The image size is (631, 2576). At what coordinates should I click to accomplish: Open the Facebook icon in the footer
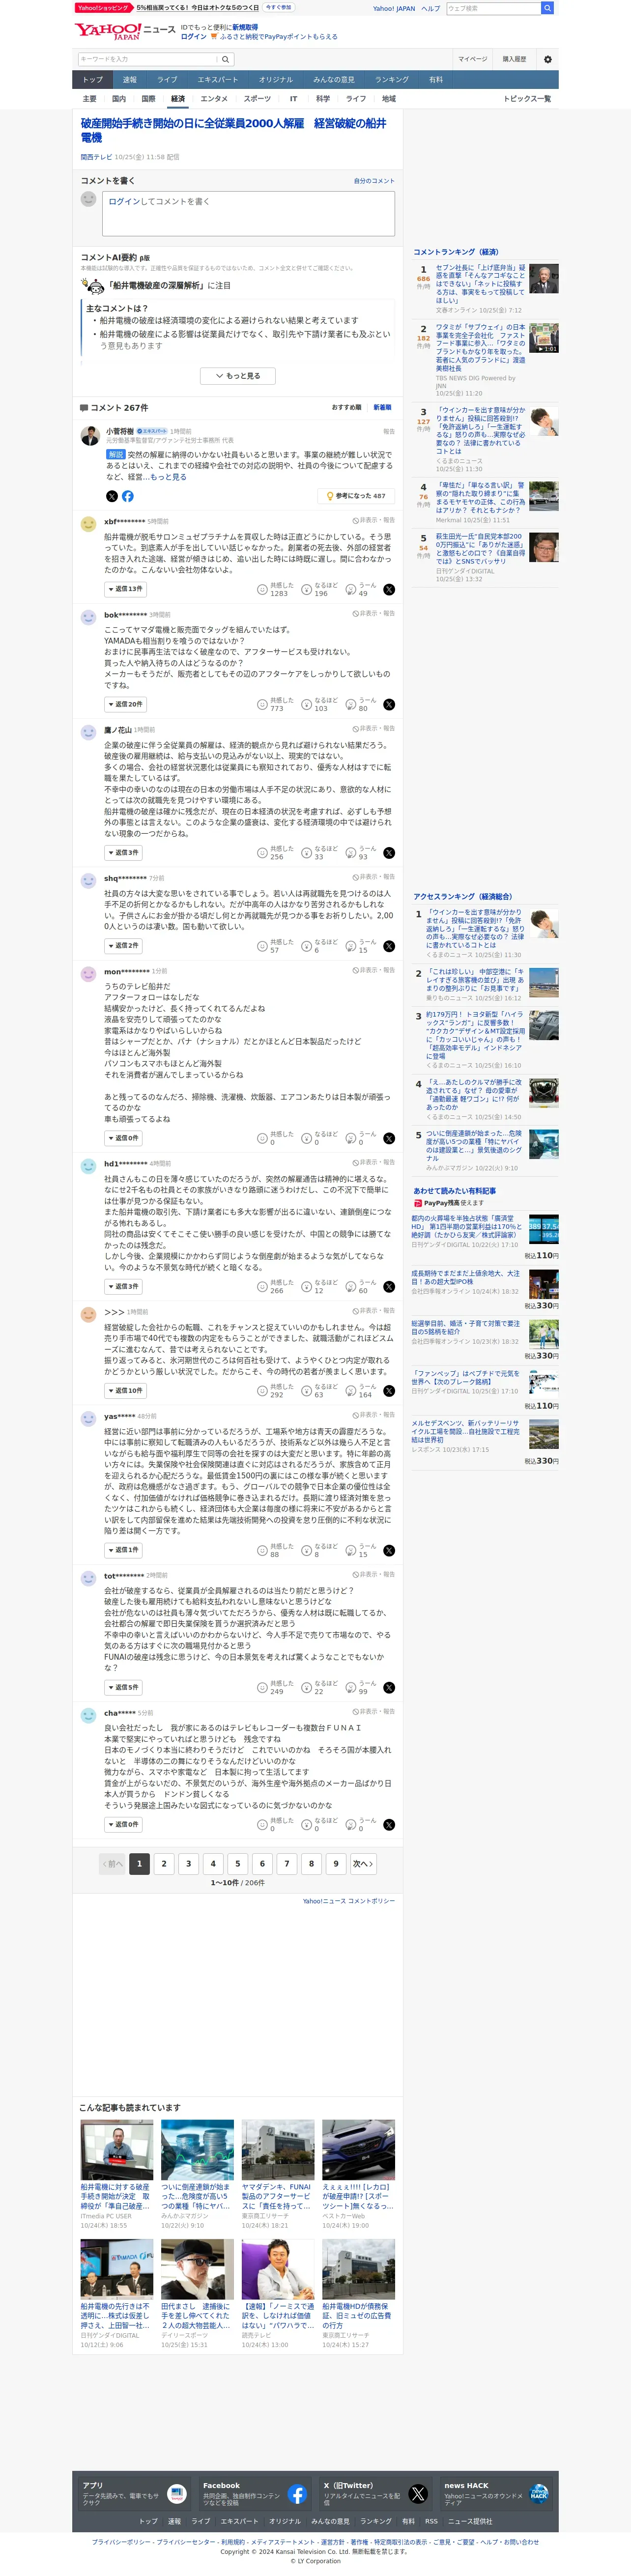click(297, 2494)
